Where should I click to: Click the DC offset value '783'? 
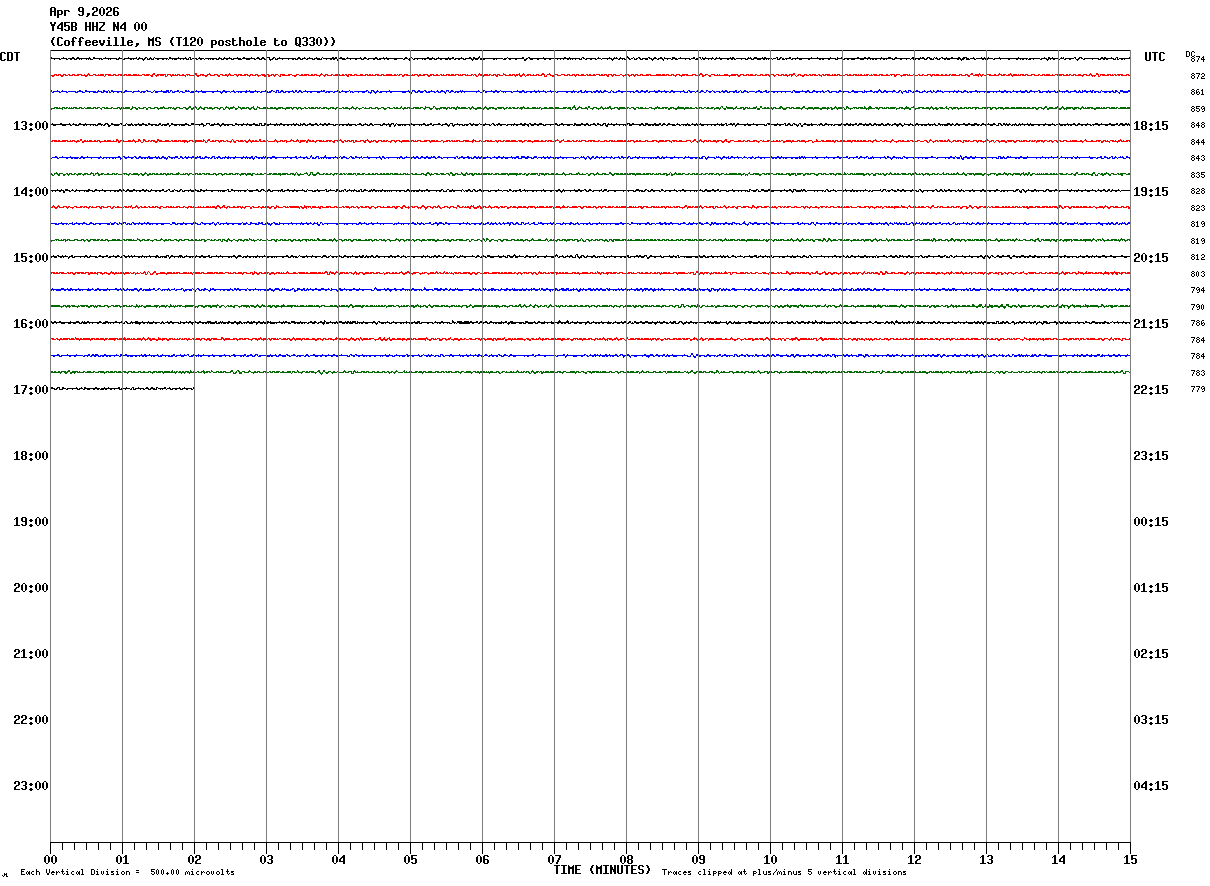1198,373
